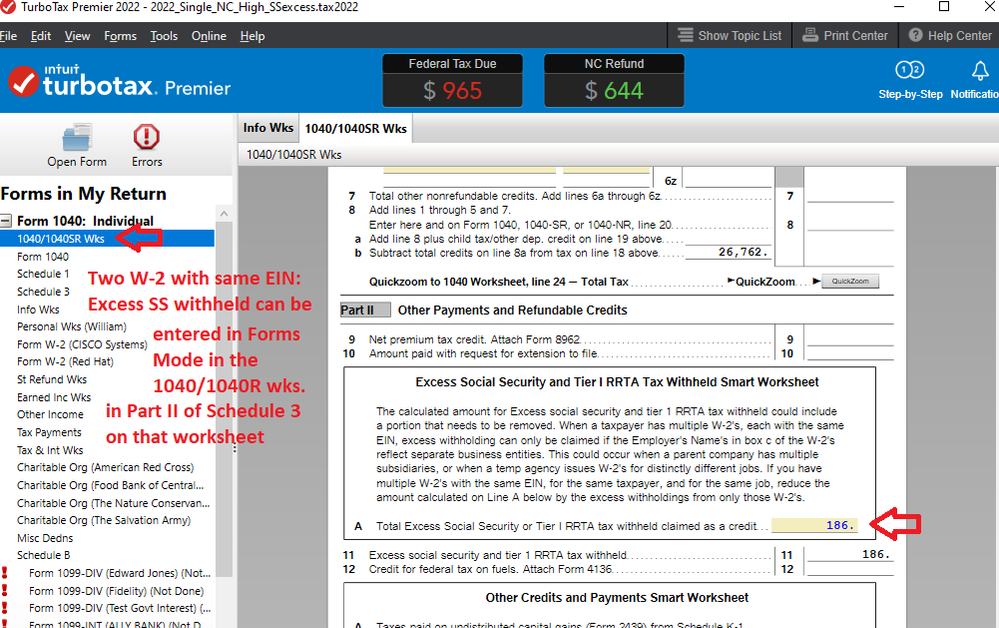Open the Notifications bell icon
Viewport: 999px width, 628px height.
click(x=980, y=71)
